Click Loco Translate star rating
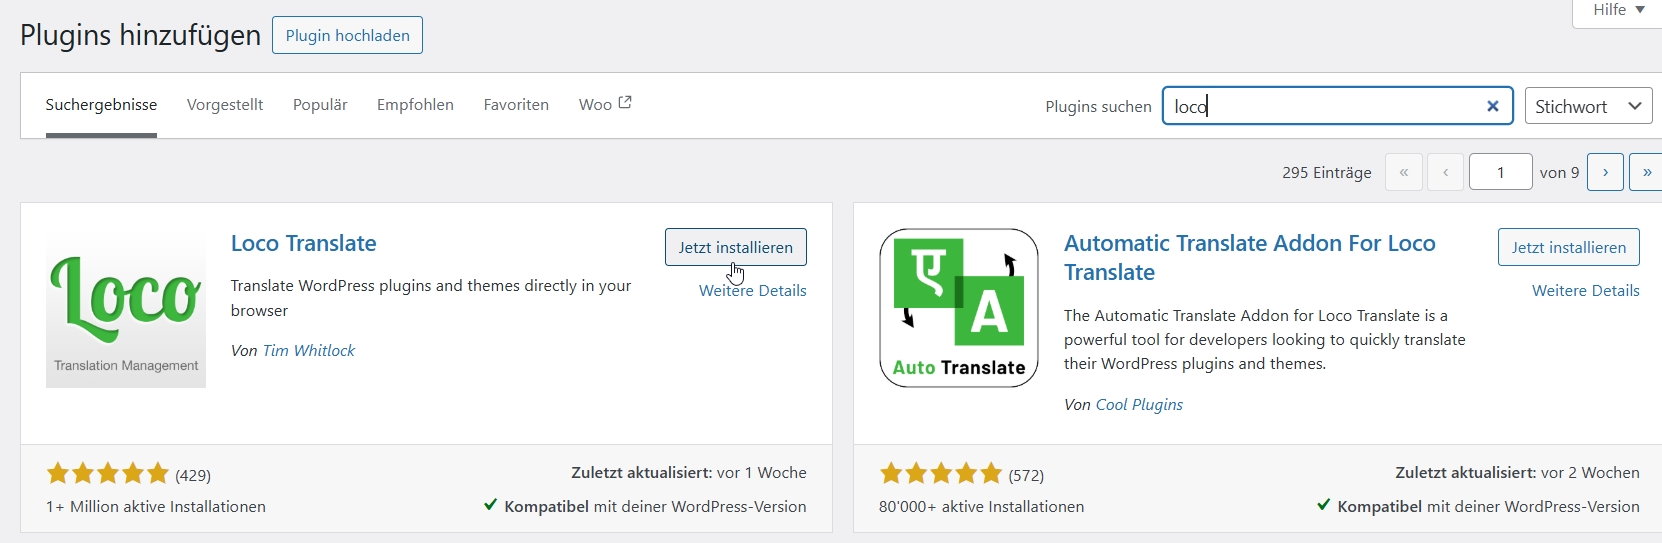Image resolution: width=1662 pixels, height=543 pixels. [108, 474]
